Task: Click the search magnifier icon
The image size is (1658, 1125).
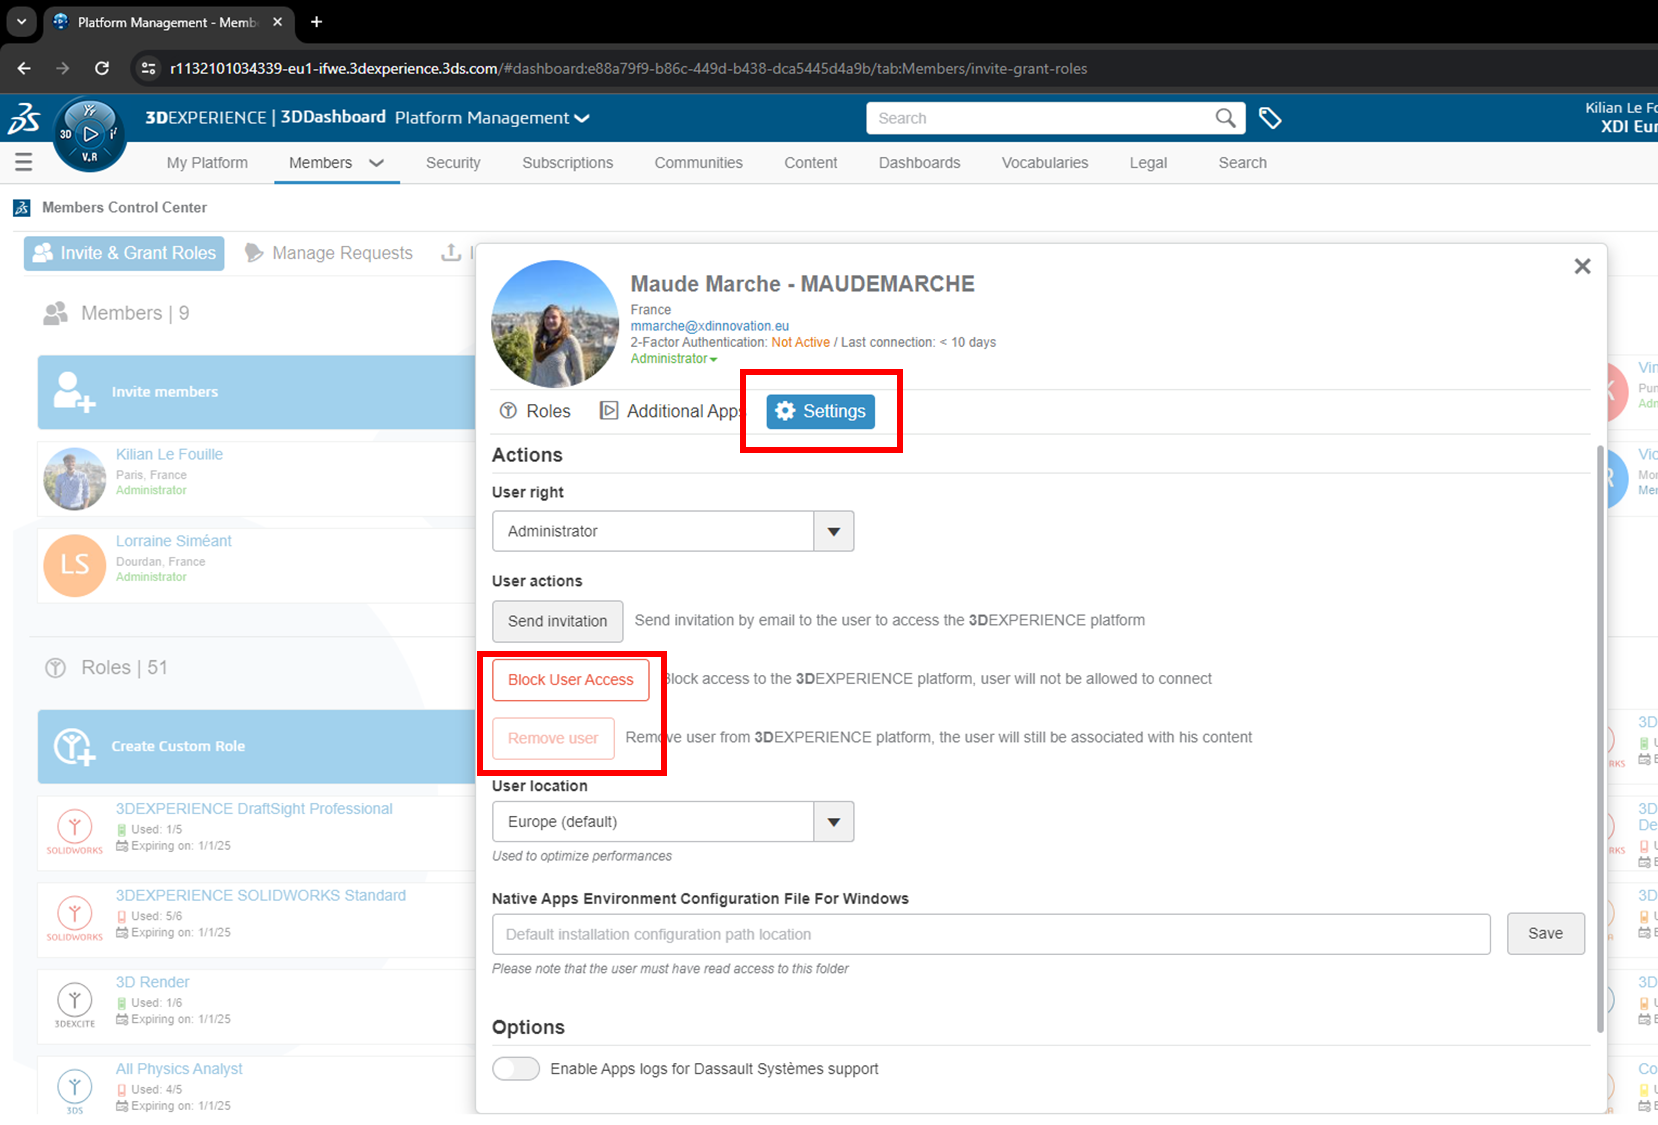Action: 1225,118
